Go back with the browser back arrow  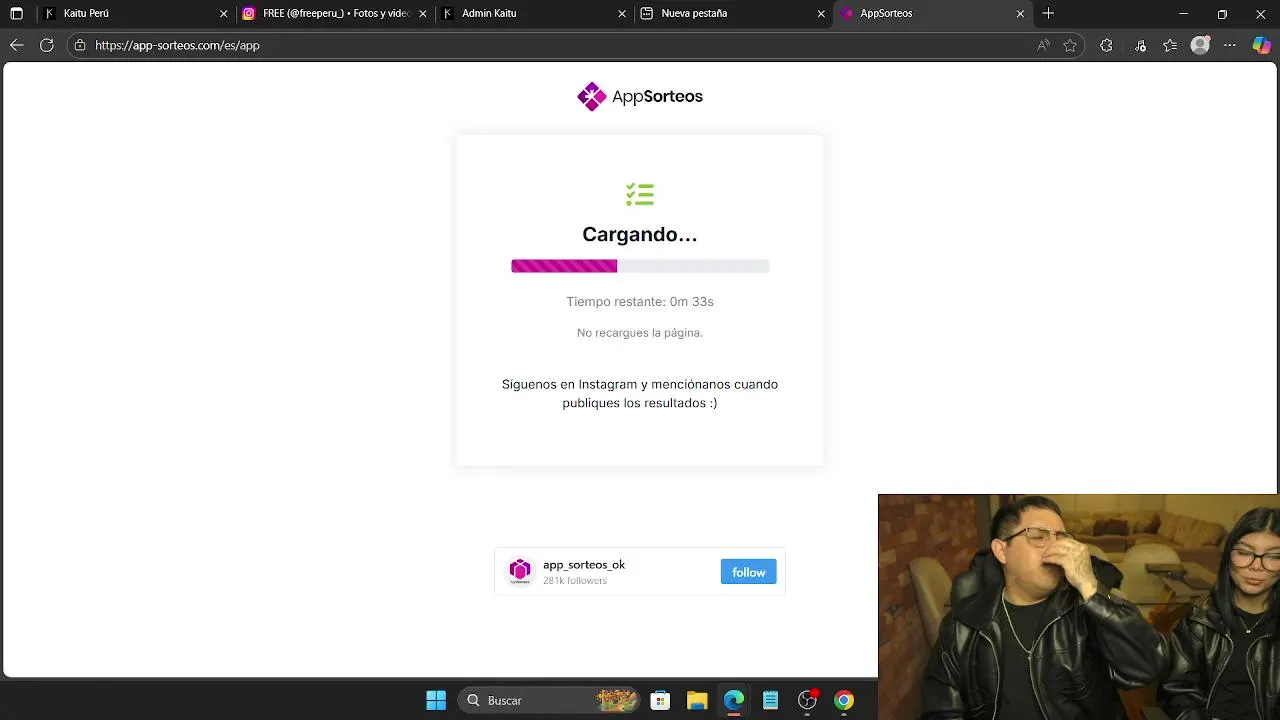pyautogui.click(x=16, y=45)
